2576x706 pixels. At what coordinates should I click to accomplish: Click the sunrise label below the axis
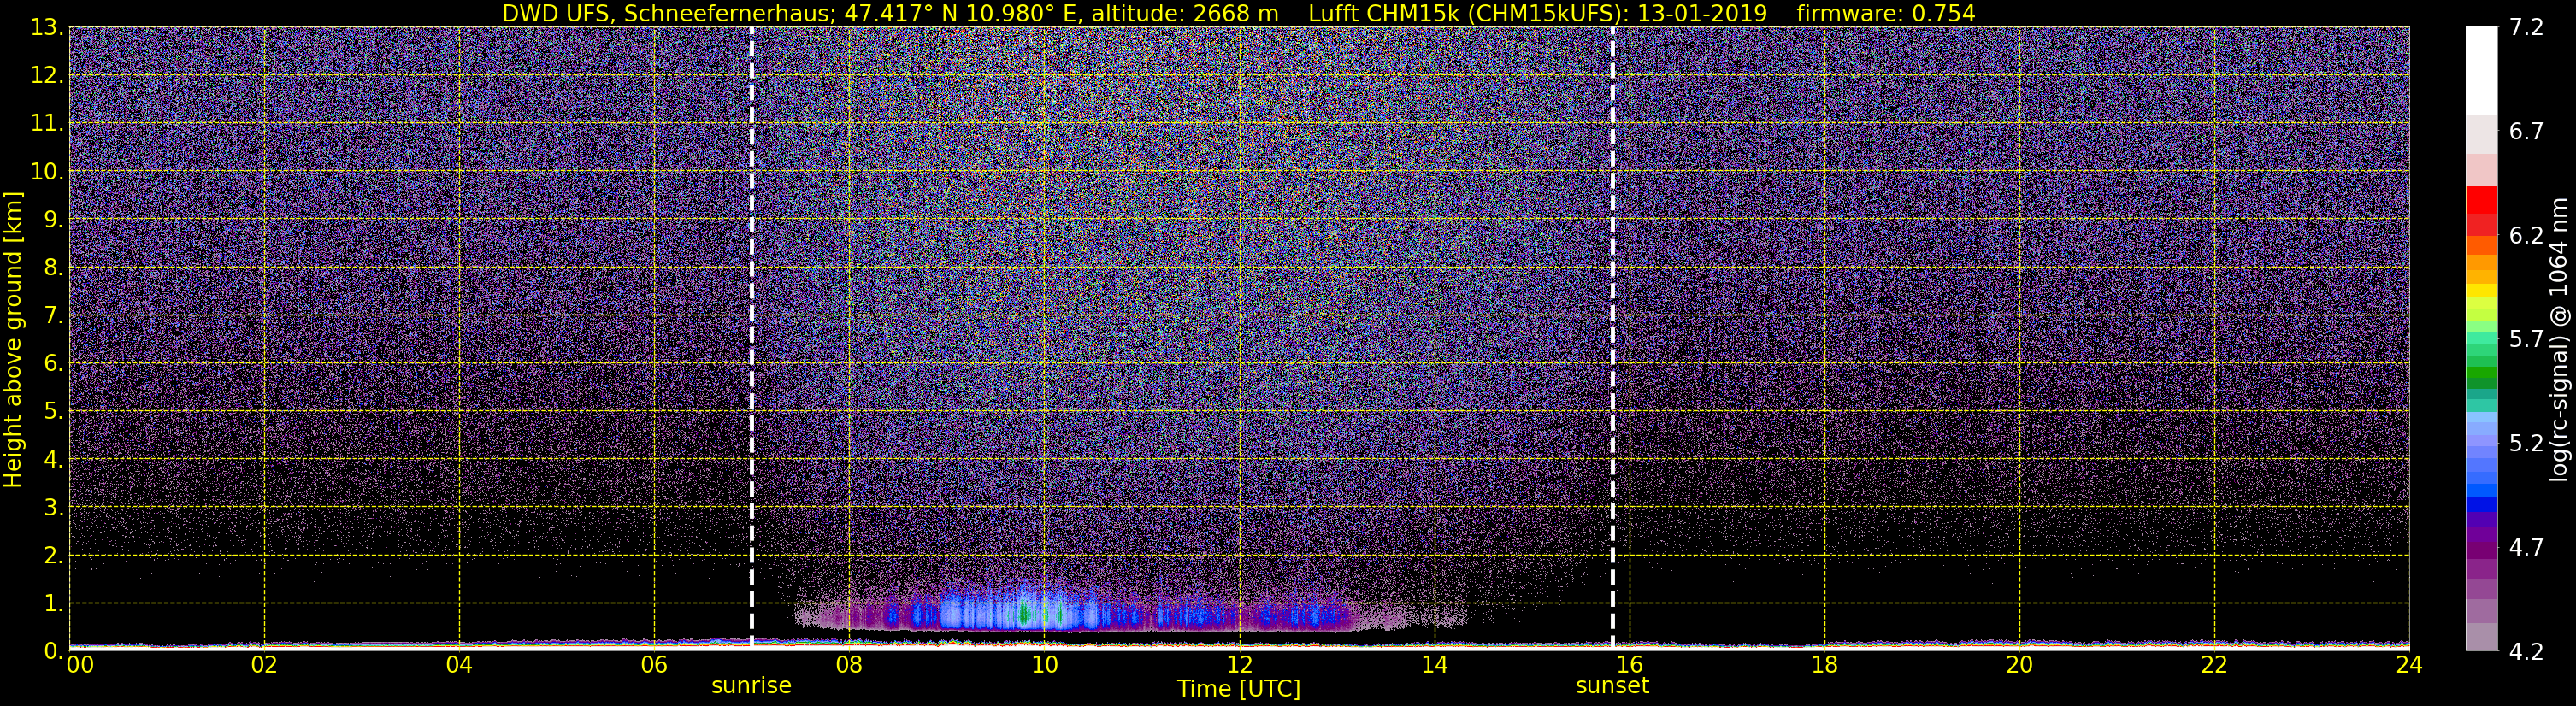[751, 686]
